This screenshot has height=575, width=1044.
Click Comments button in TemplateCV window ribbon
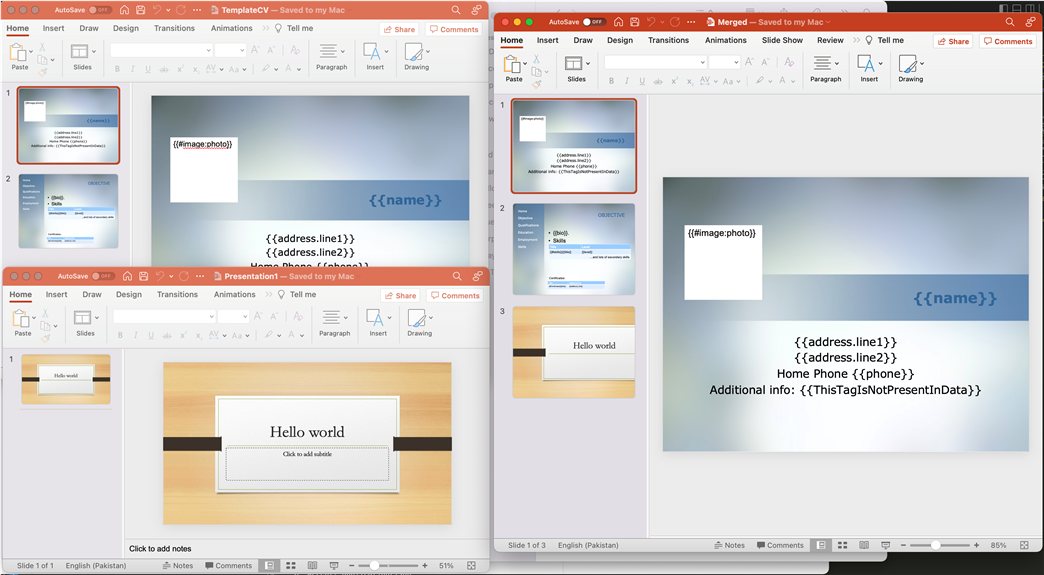pyautogui.click(x=454, y=29)
